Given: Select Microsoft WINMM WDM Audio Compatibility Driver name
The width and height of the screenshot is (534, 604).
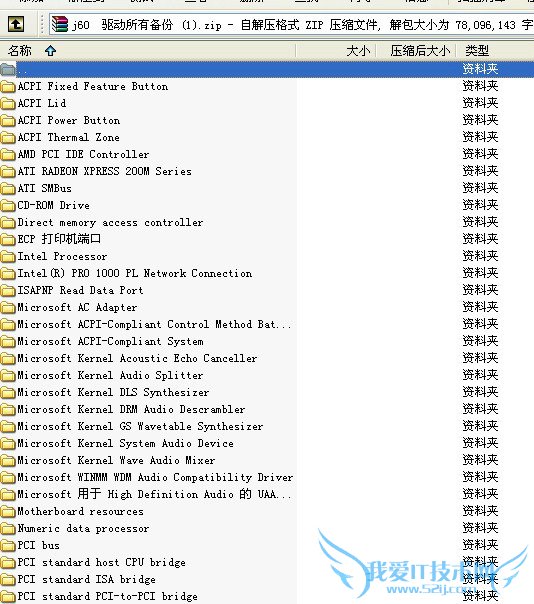Looking at the screenshot, I should click(155, 477).
